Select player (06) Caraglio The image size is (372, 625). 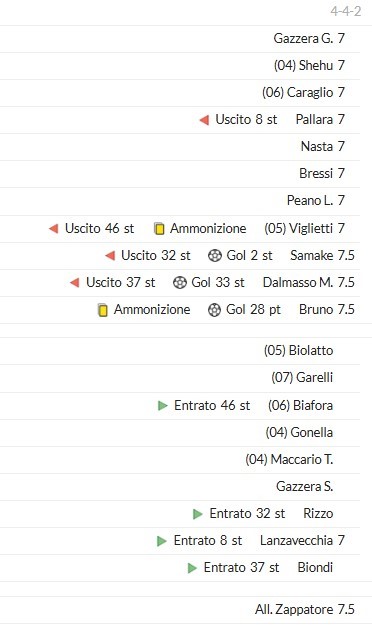297,92
